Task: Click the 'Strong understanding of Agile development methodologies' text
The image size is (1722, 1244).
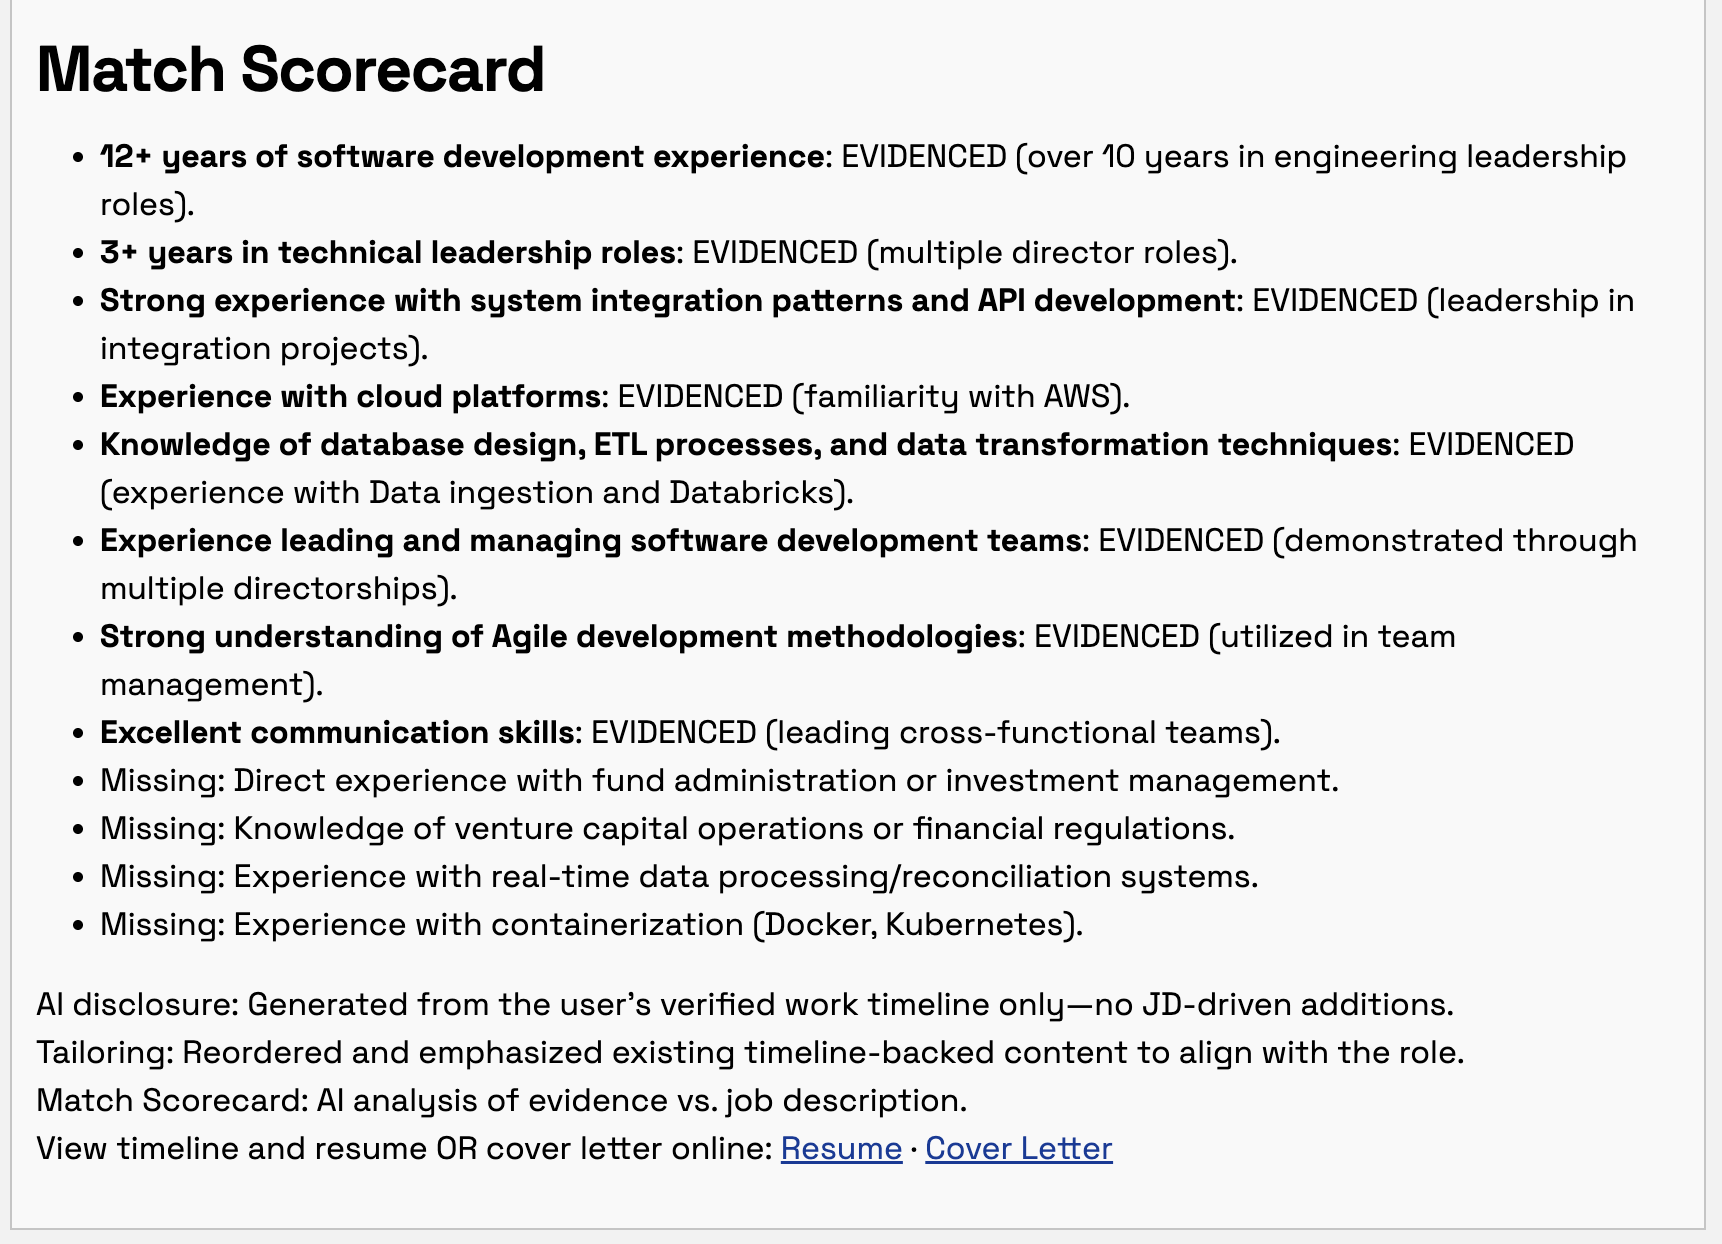Action: pyautogui.click(x=558, y=637)
